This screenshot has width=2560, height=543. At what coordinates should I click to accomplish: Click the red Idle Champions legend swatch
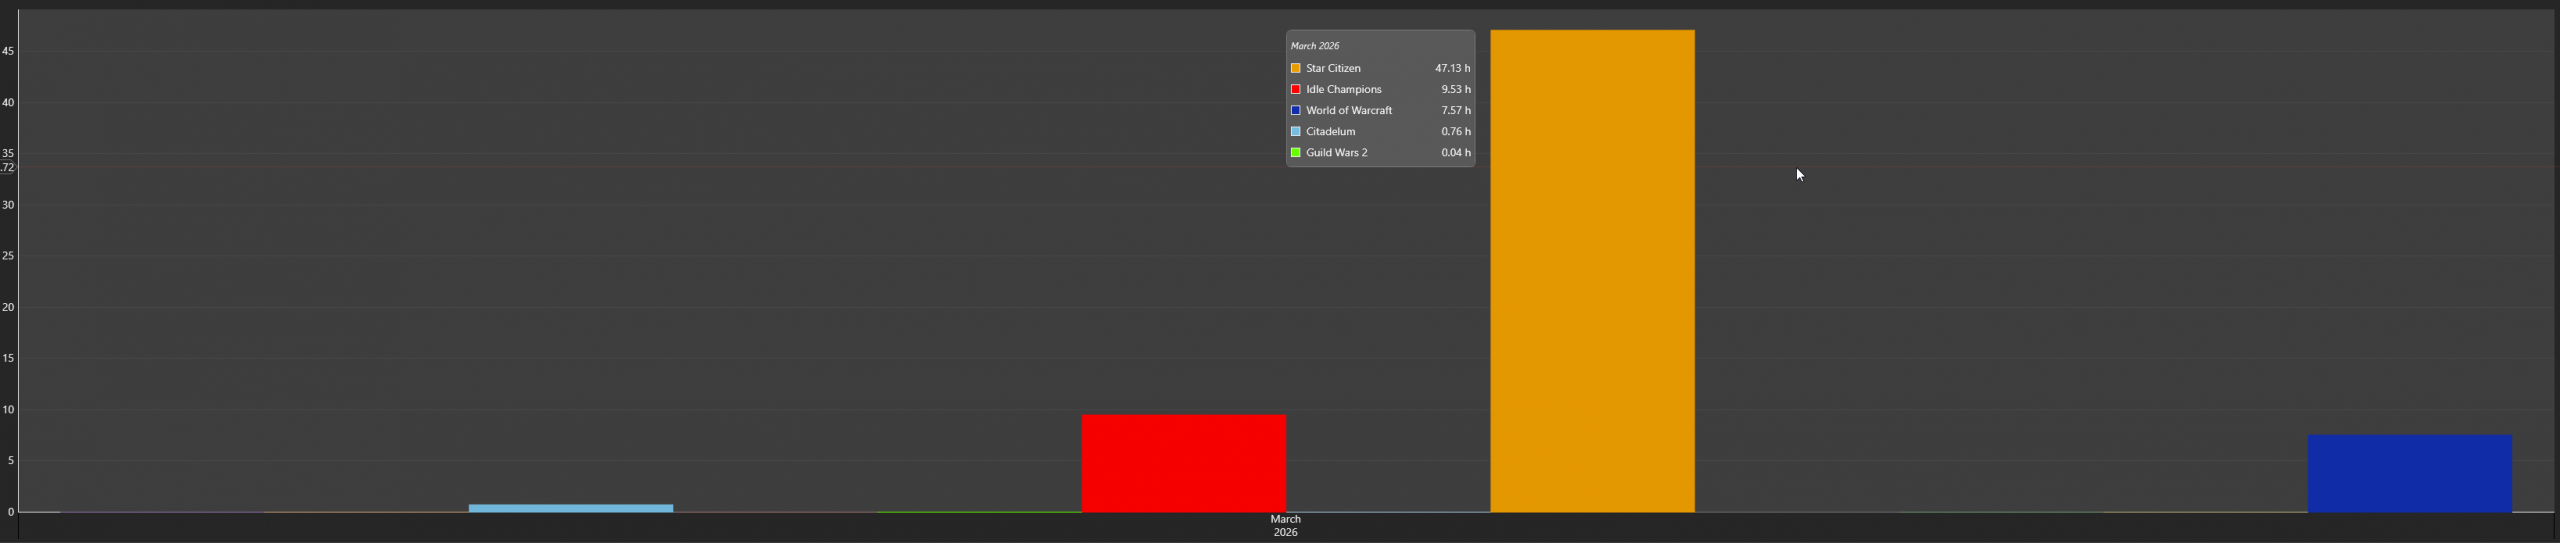pyautogui.click(x=1295, y=89)
